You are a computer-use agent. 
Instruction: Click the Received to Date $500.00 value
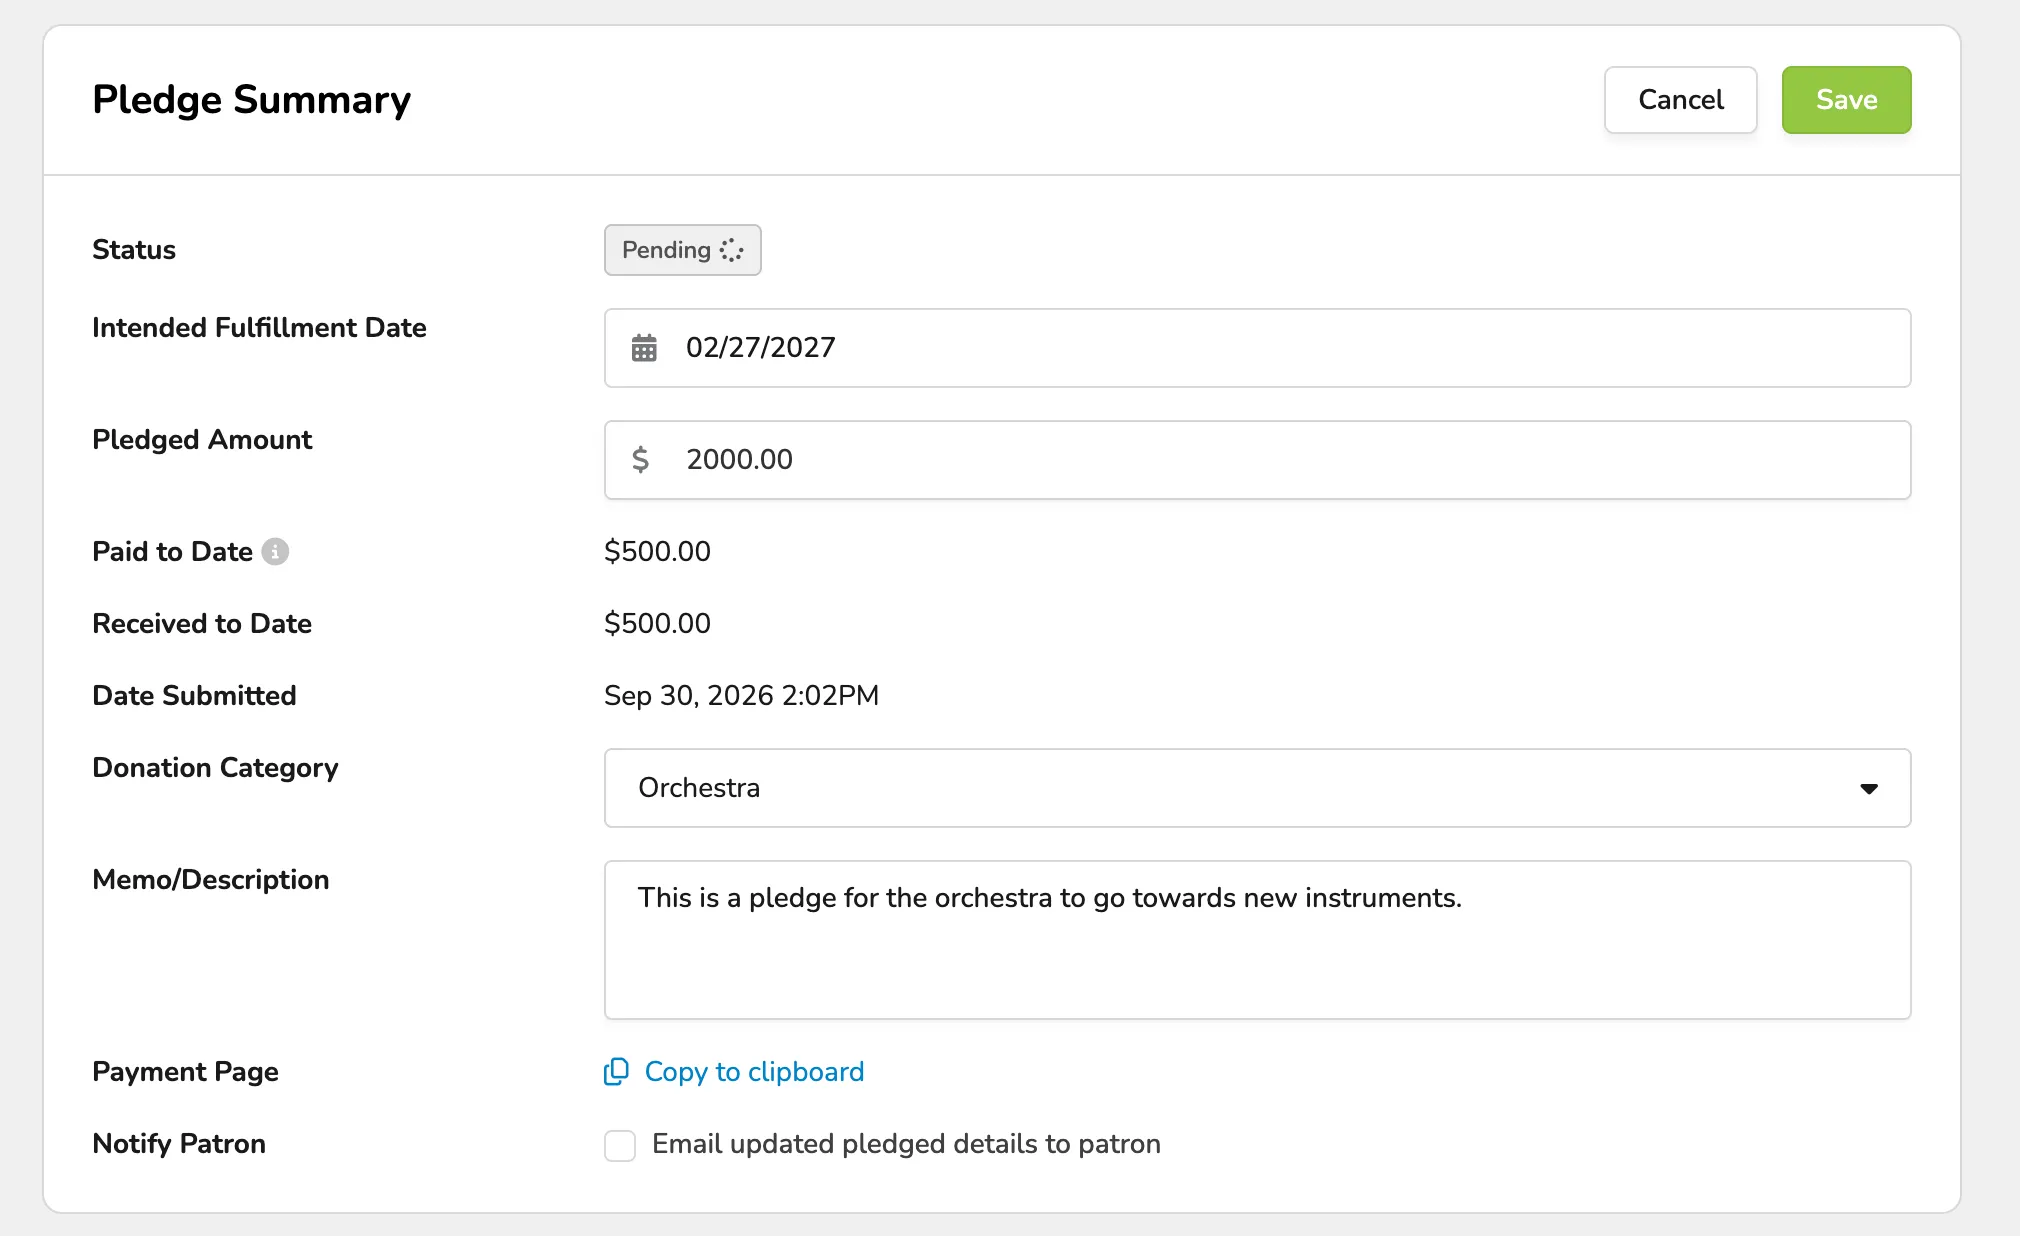pos(657,624)
